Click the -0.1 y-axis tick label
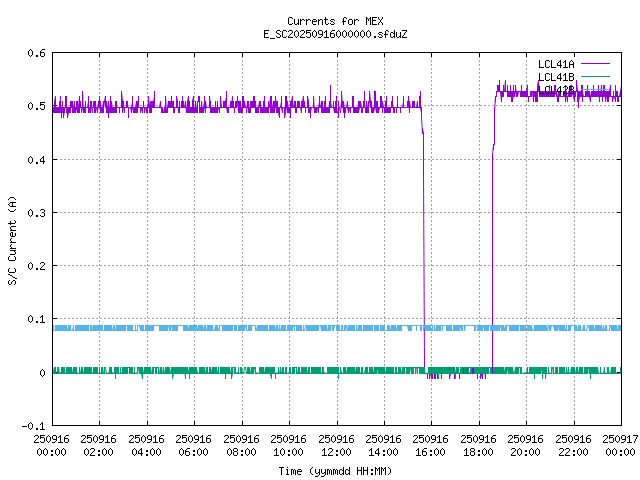The width and height of the screenshot is (640, 480). (32, 426)
